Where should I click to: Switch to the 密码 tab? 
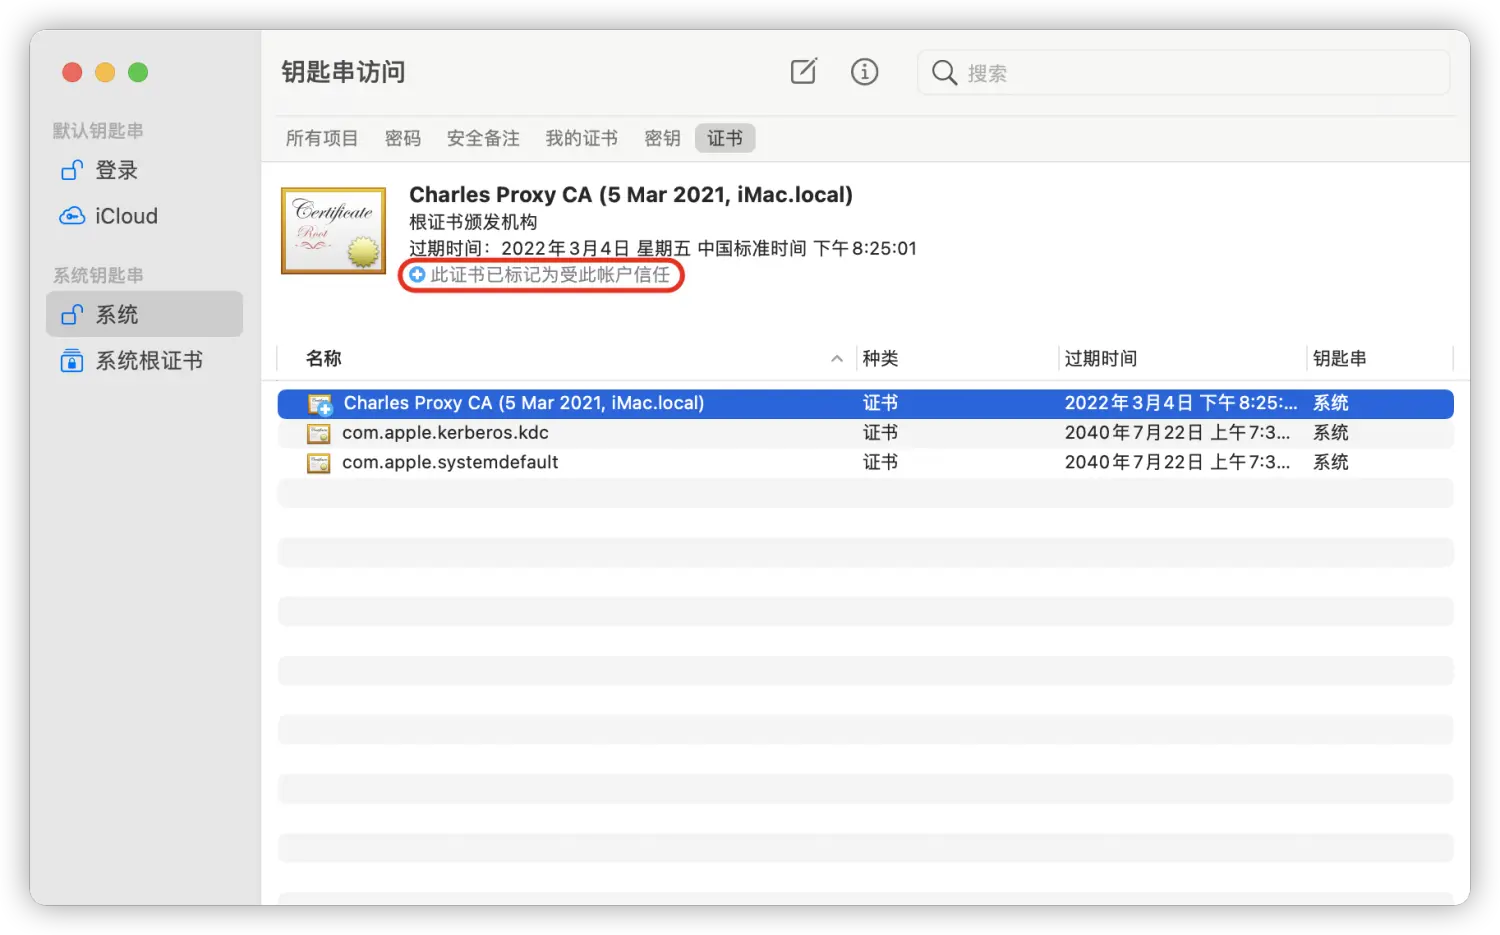tap(403, 138)
